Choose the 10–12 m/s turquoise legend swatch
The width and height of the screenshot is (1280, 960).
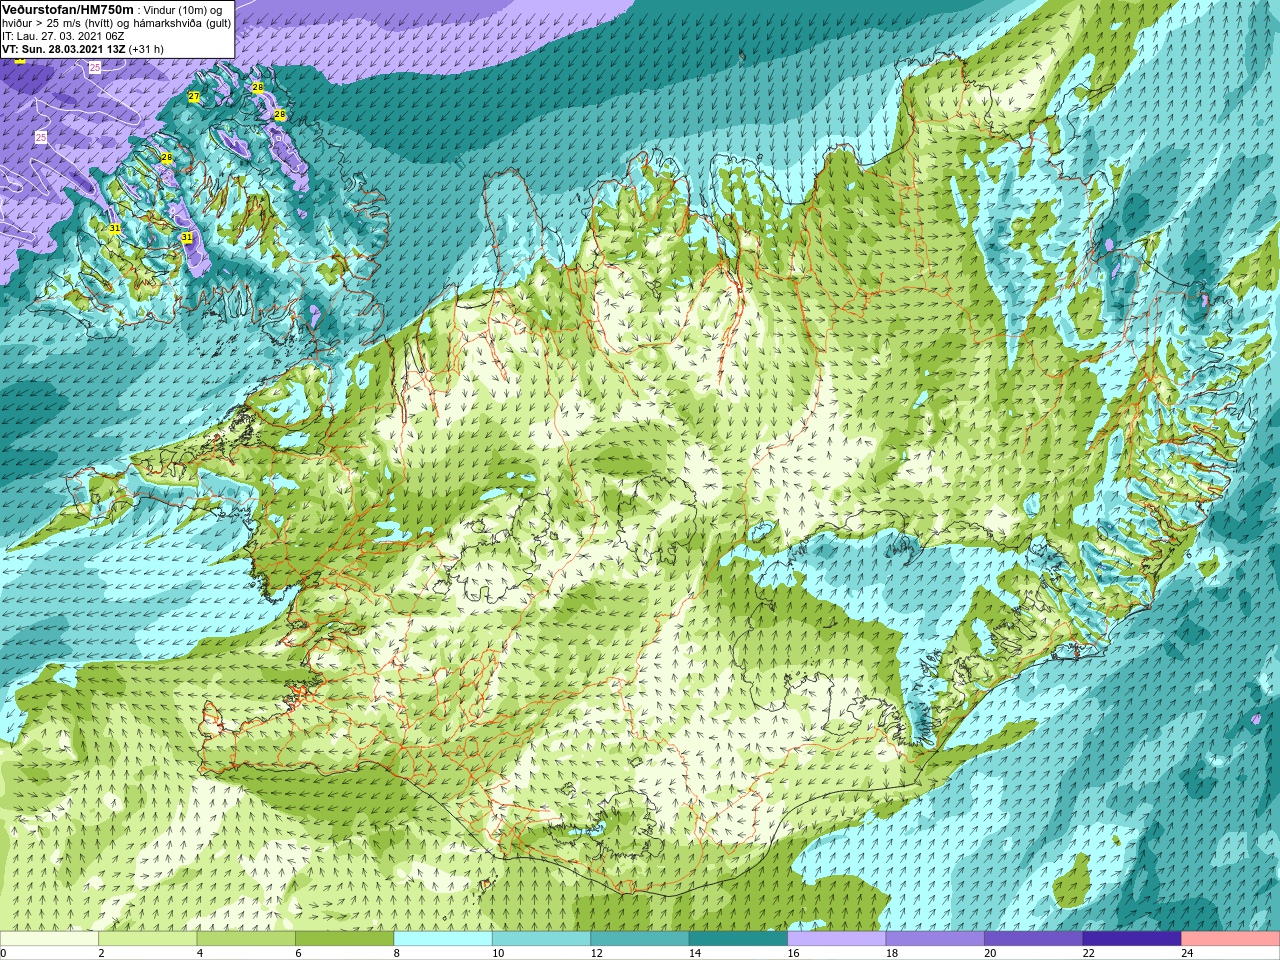click(541, 939)
